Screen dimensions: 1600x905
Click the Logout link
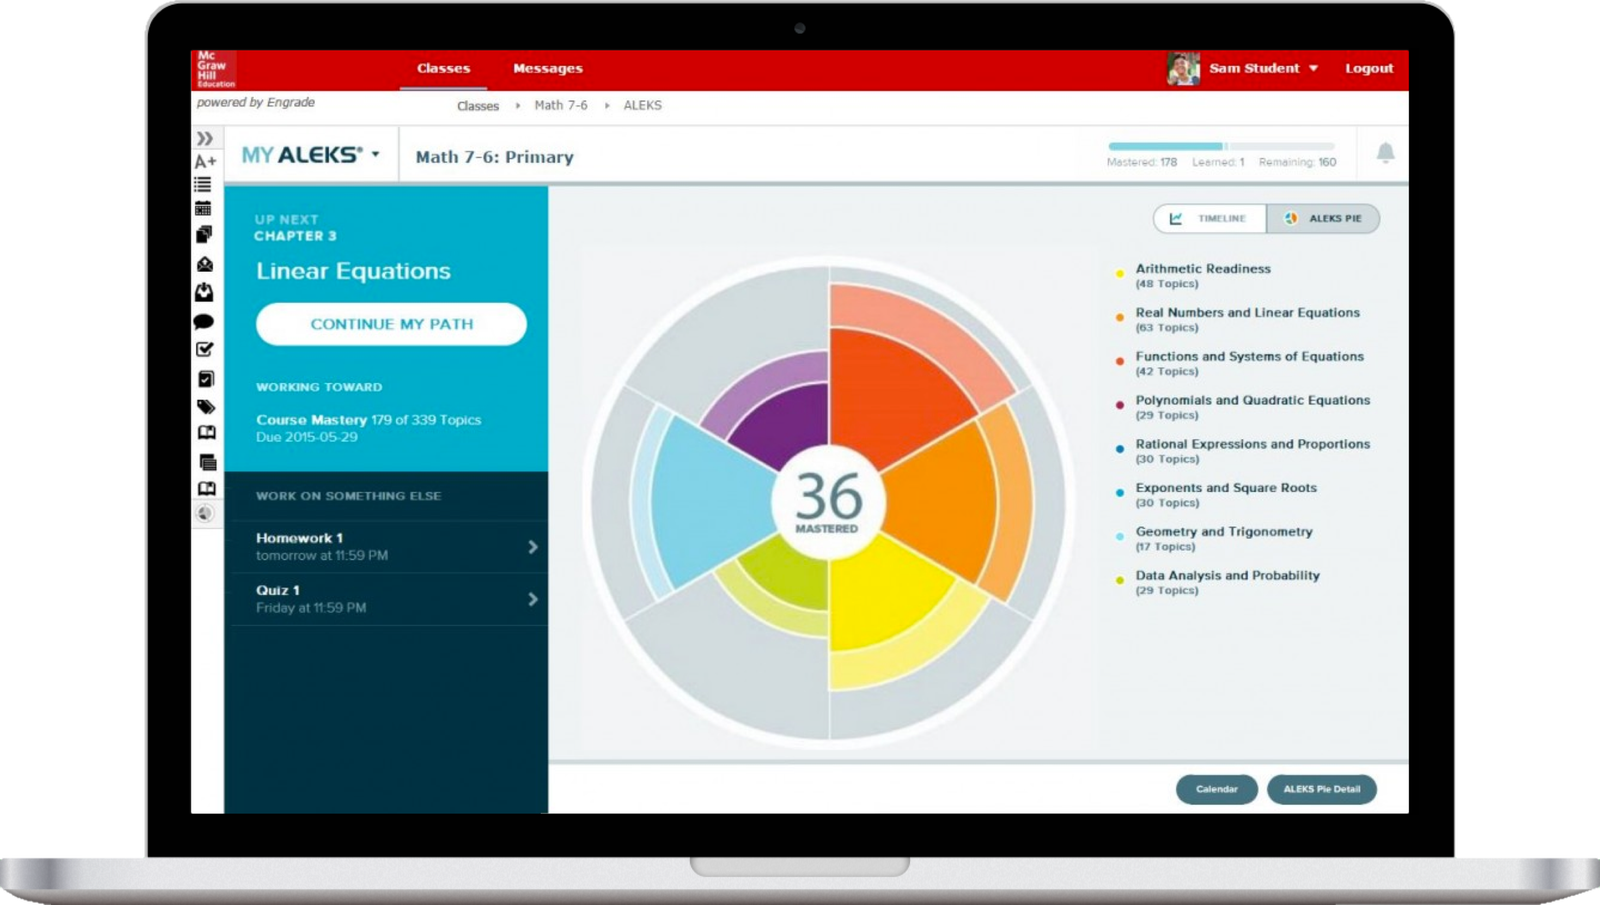coord(1369,69)
